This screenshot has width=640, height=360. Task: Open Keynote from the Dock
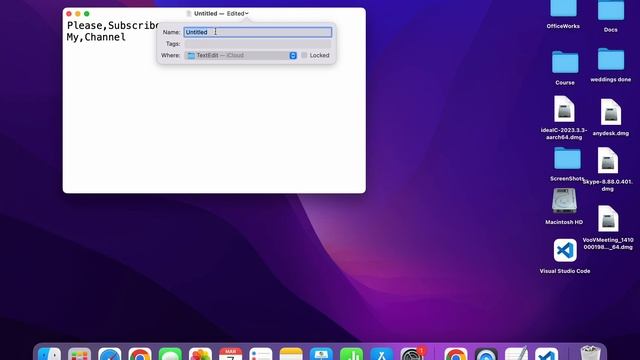pyautogui.click(x=321, y=353)
